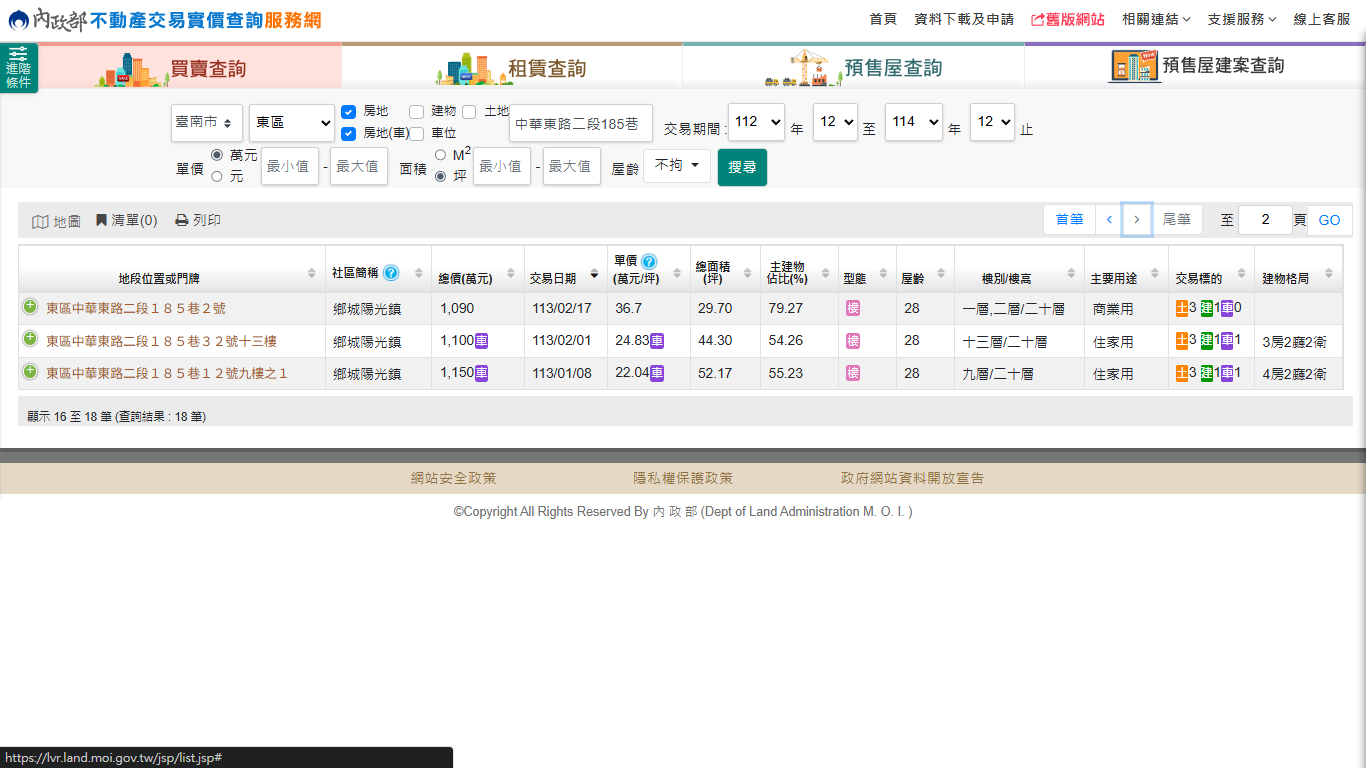The width and height of the screenshot is (1366, 768).
Task: Open the start year 112 dropdown
Action: [756, 122]
